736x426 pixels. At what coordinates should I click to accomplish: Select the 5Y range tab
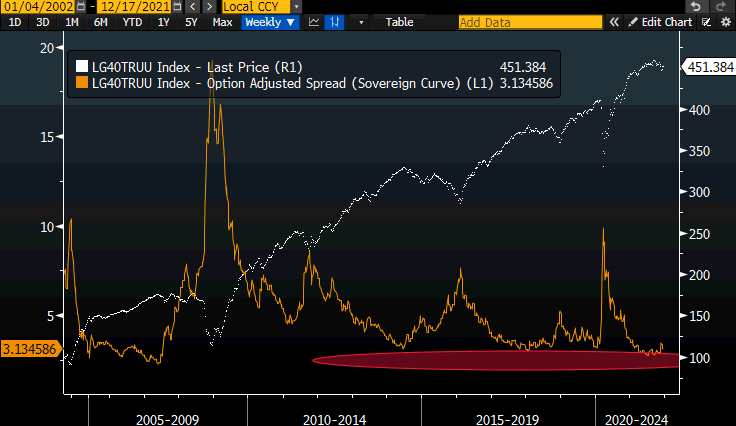coord(191,22)
